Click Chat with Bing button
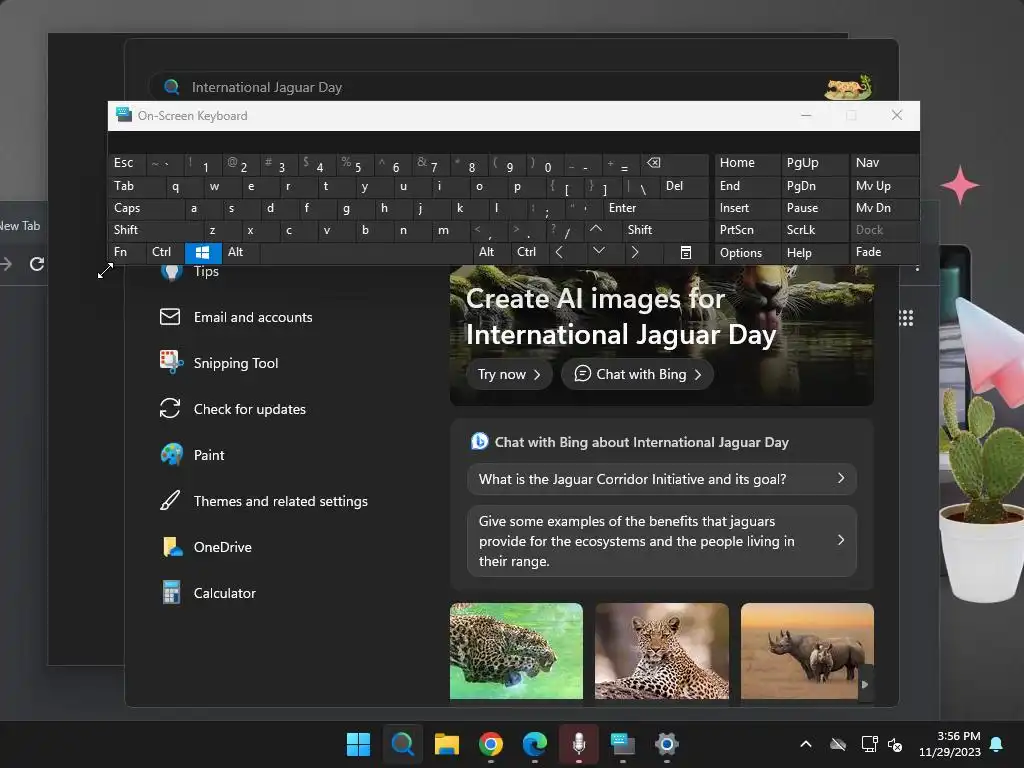The height and width of the screenshot is (768, 1024). (637, 374)
